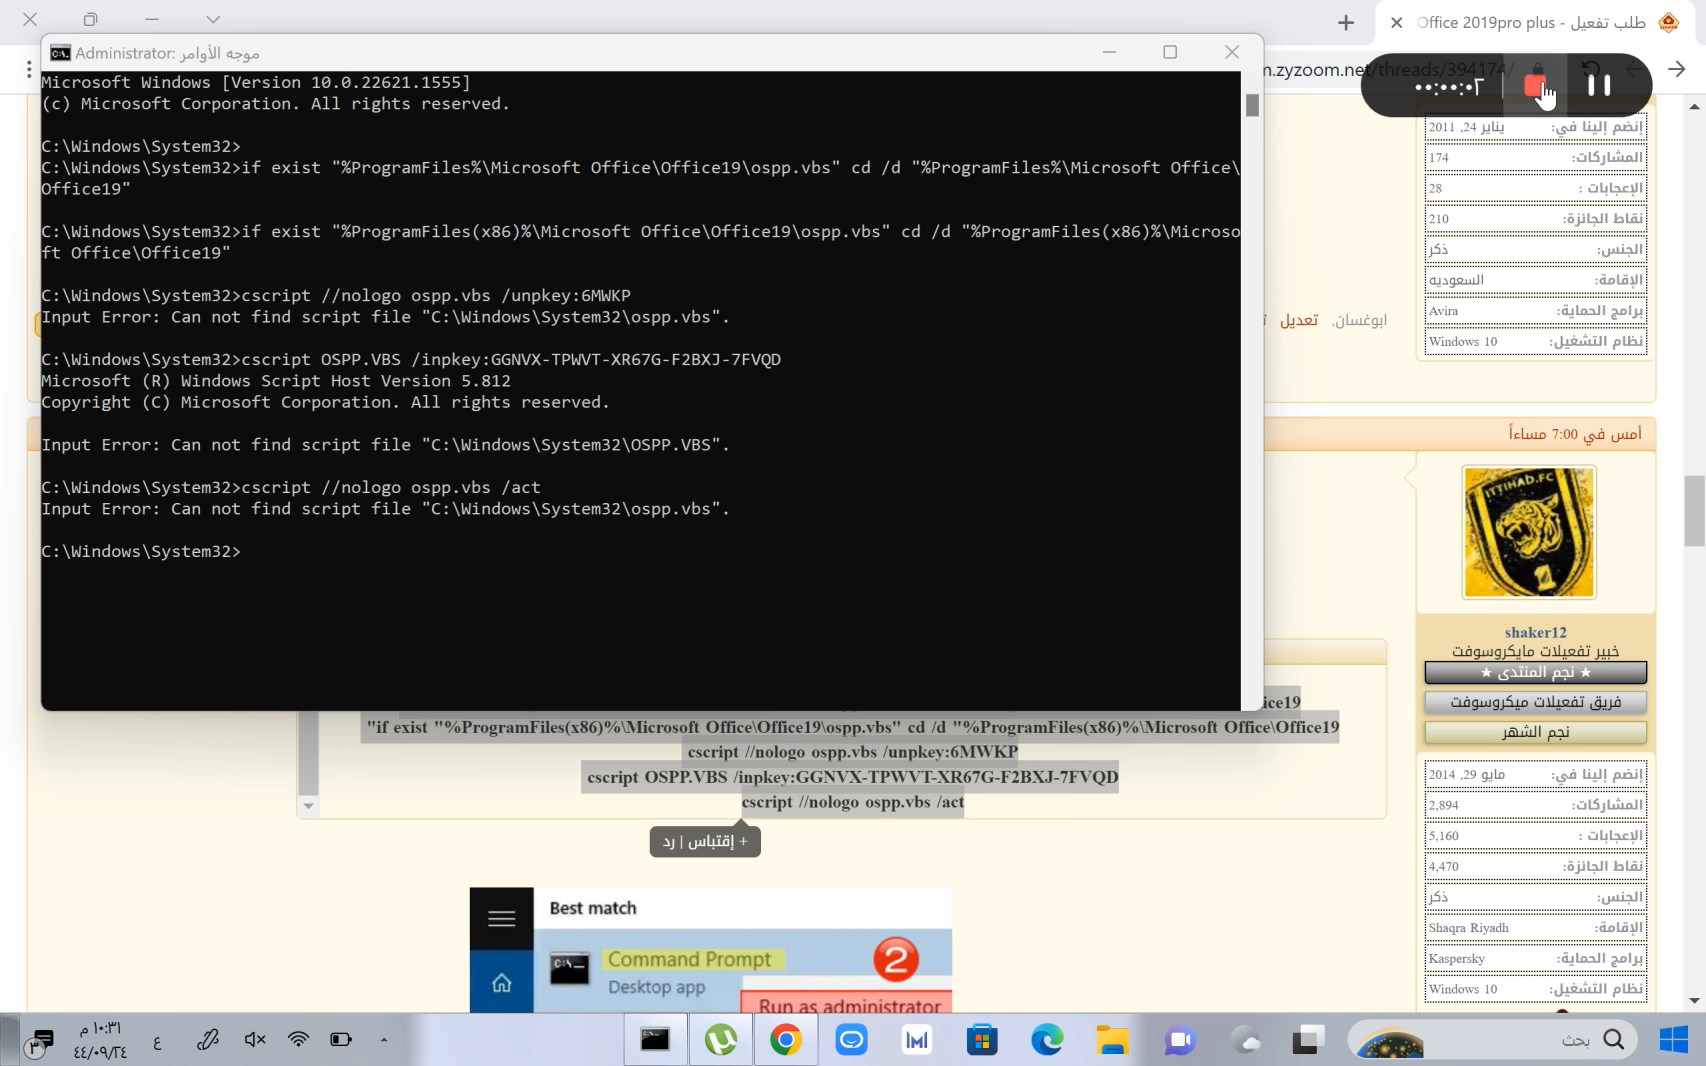1706x1066 pixels.
Task: Click the تعديل edit link
Action: point(1298,320)
